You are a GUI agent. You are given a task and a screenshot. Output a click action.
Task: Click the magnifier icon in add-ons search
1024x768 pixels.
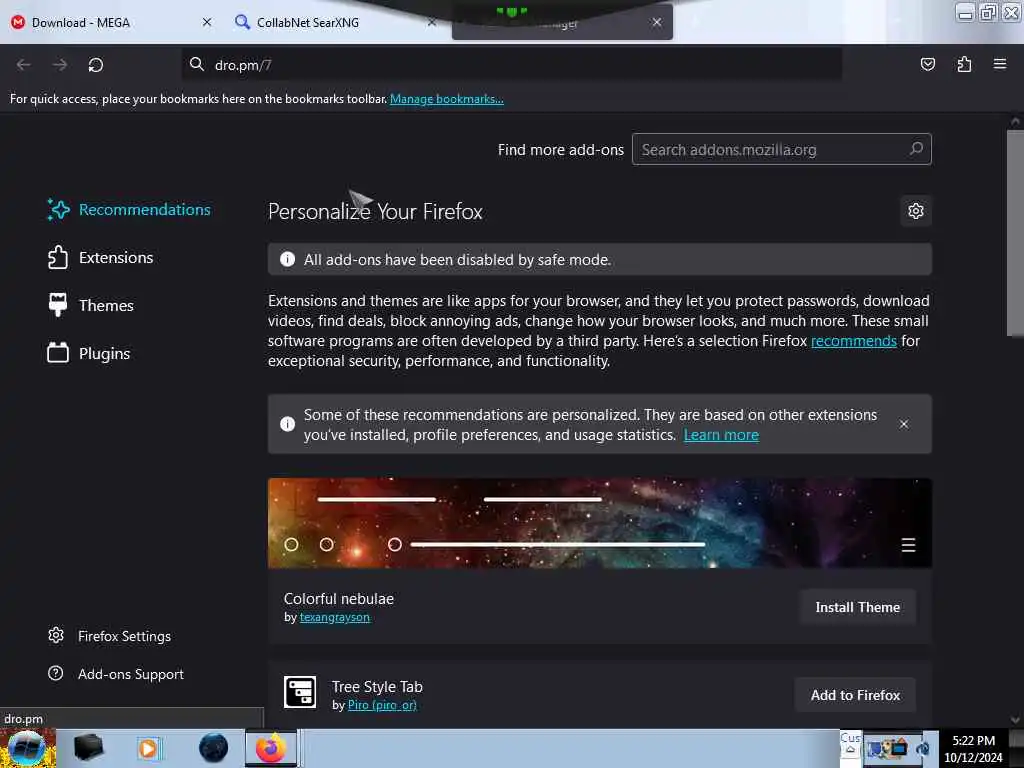point(916,149)
